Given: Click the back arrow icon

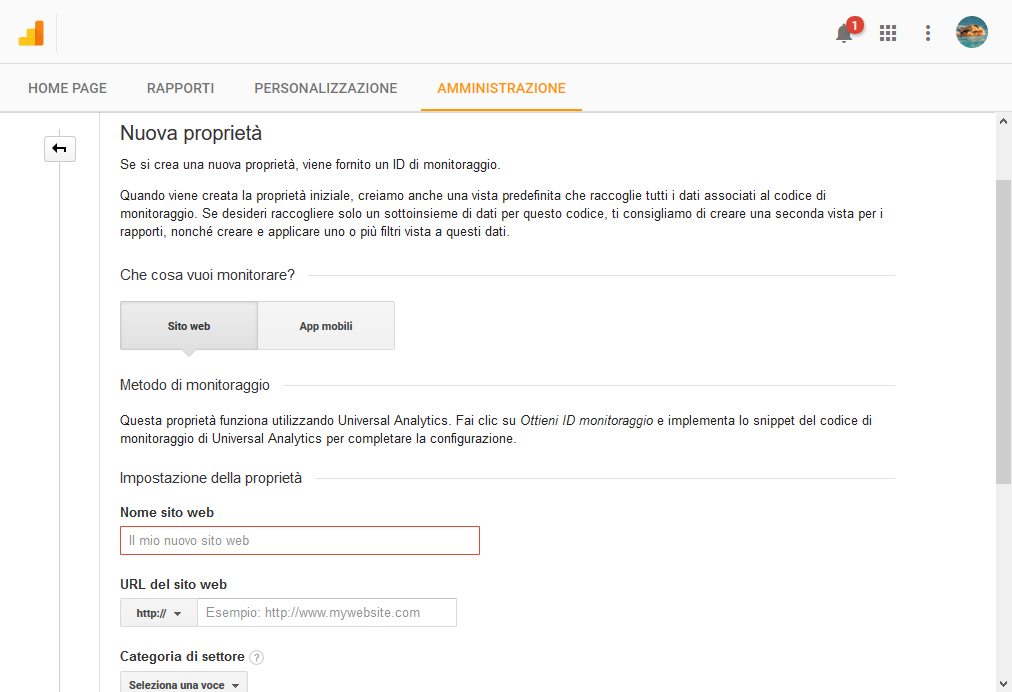Looking at the screenshot, I should click(59, 149).
